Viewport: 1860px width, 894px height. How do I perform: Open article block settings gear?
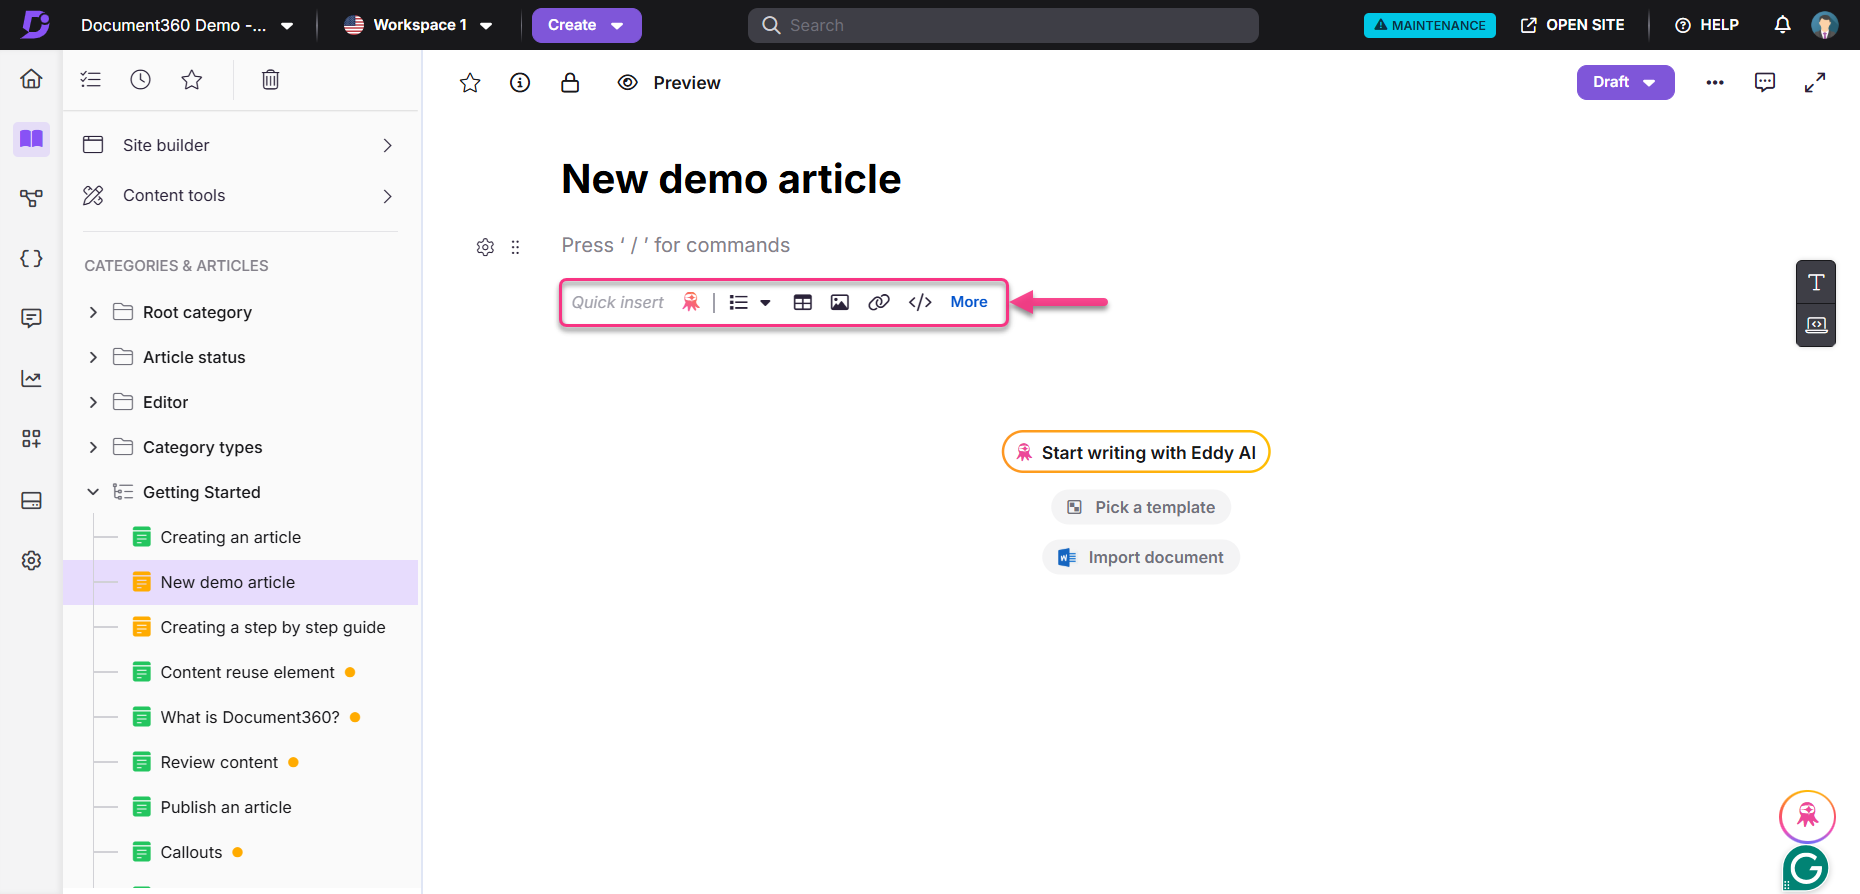pyautogui.click(x=485, y=247)
